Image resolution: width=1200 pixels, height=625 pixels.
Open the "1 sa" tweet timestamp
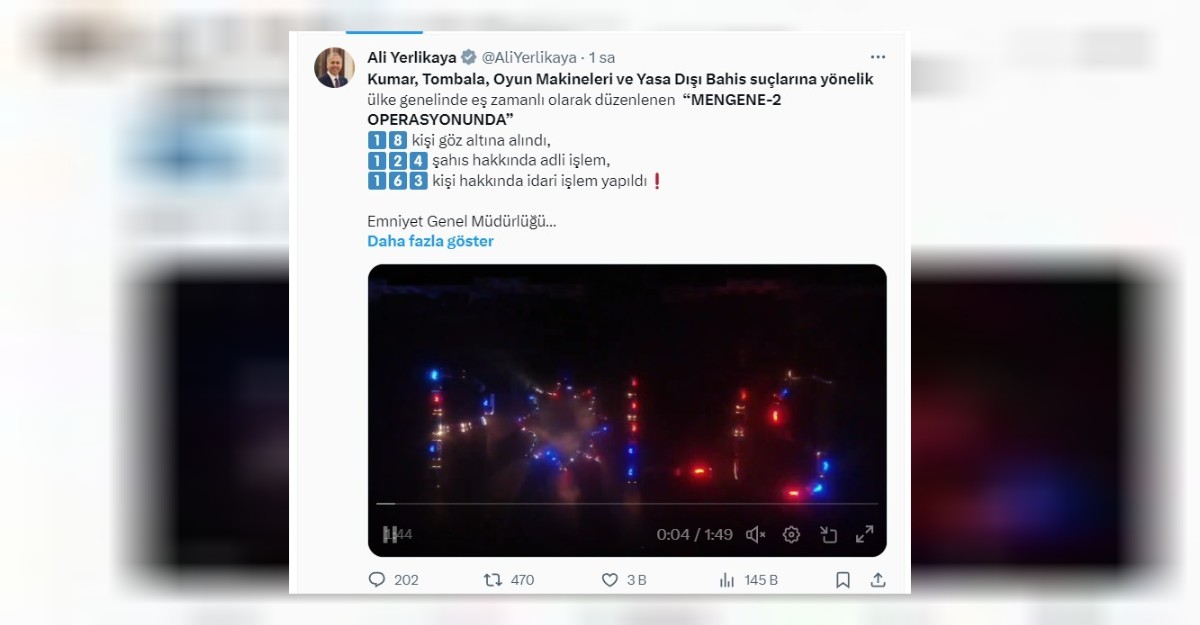(x=602, y=58)
